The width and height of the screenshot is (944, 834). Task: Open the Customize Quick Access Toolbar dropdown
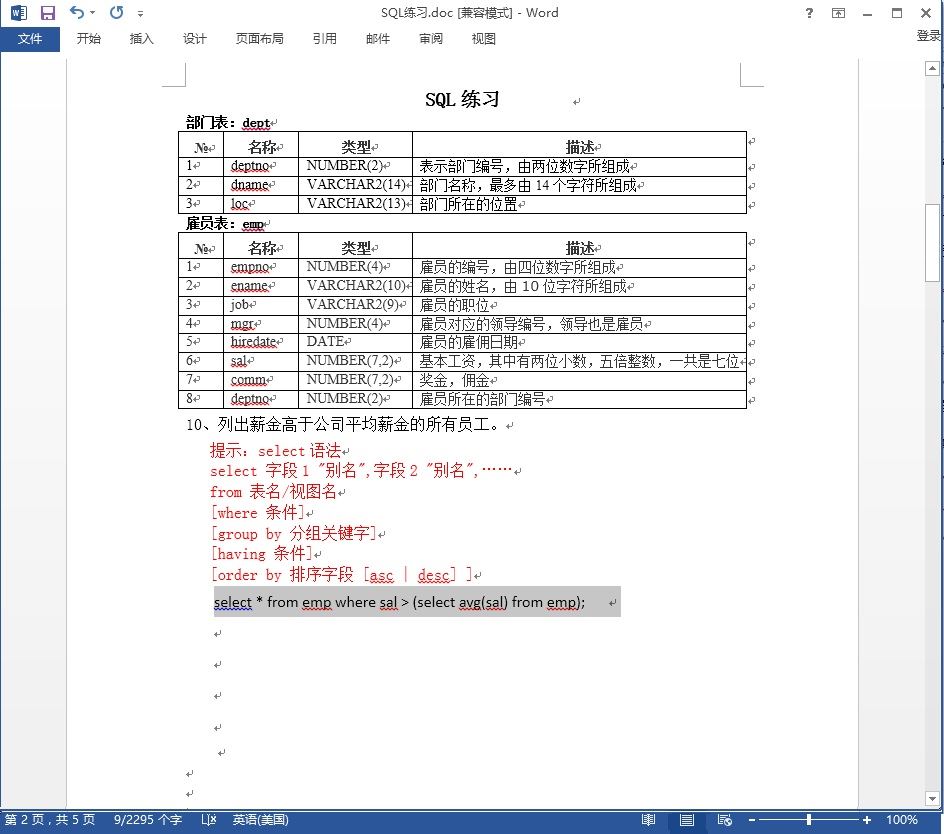tap(140, 13)
